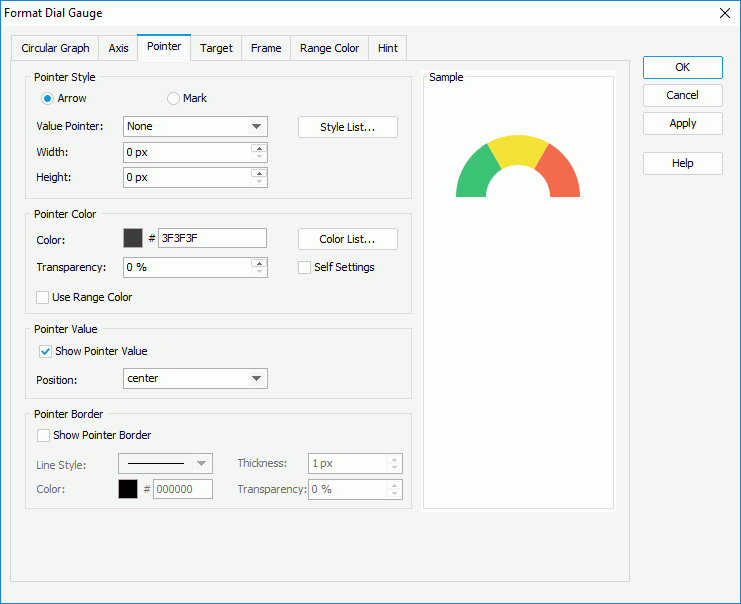
Task: Open the Range Color tab
Action: pyautogui.click(x=329, y=48)
